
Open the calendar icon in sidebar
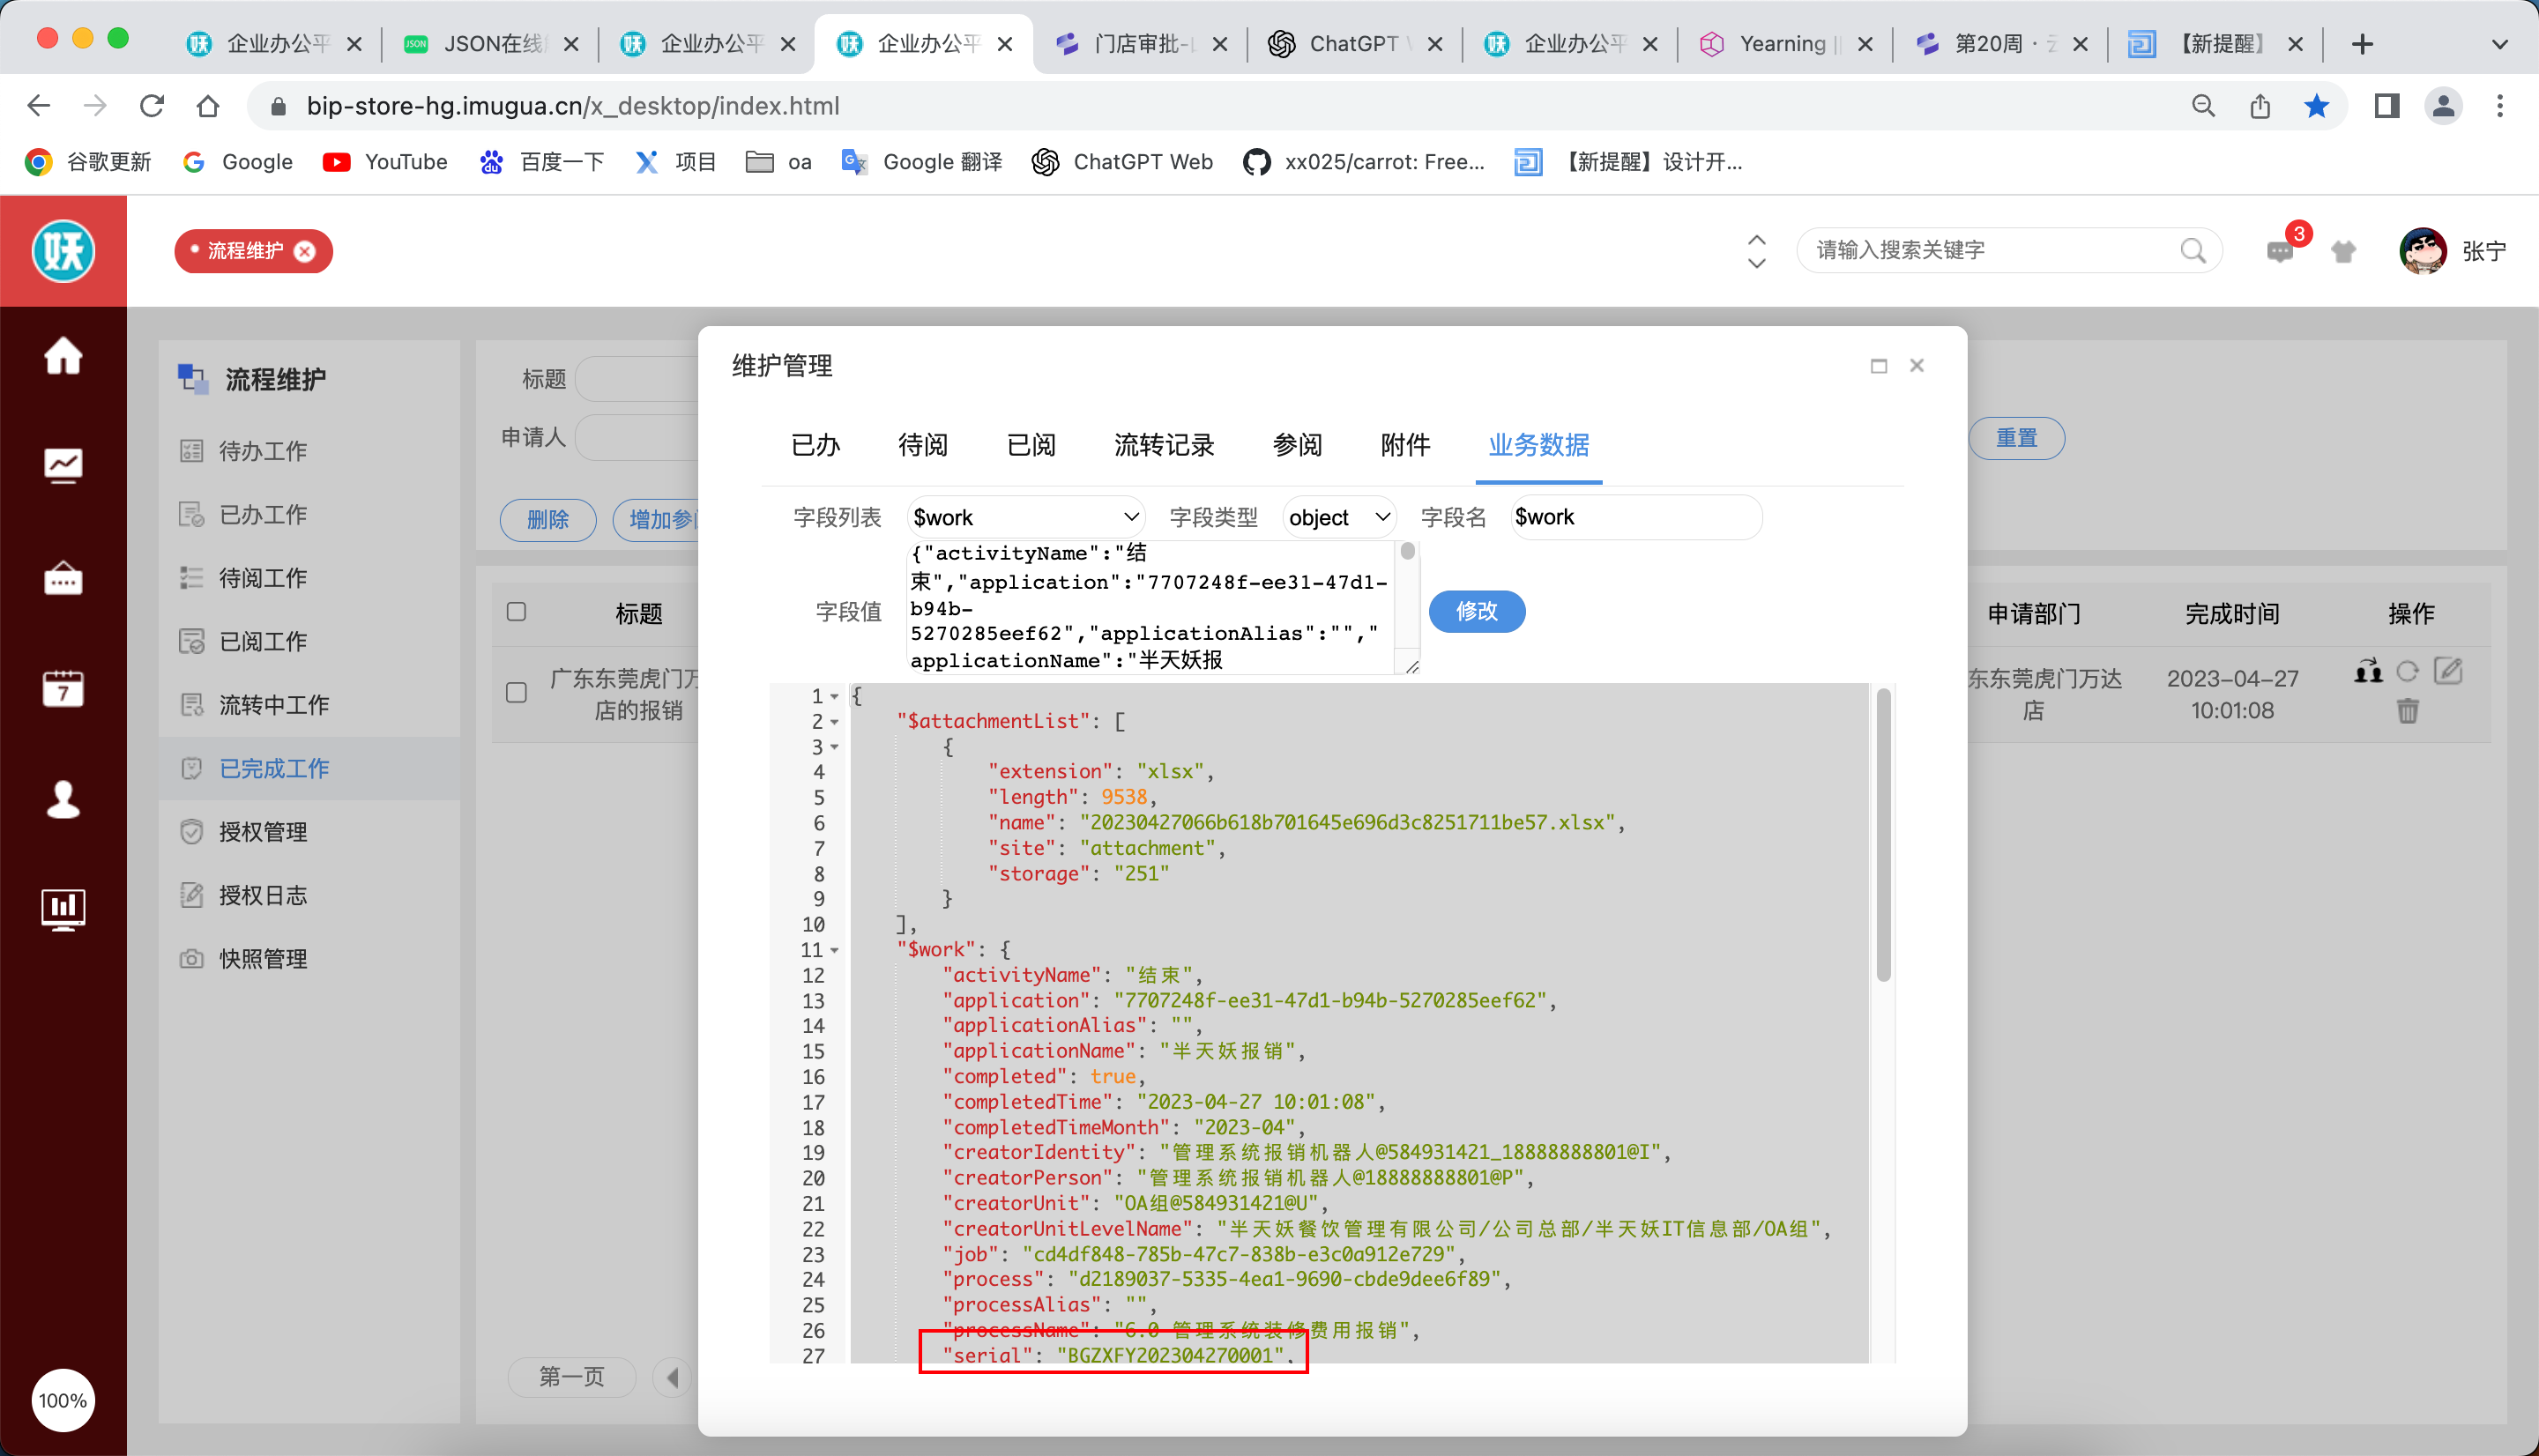pyautogui.click(x=63, y=688)
